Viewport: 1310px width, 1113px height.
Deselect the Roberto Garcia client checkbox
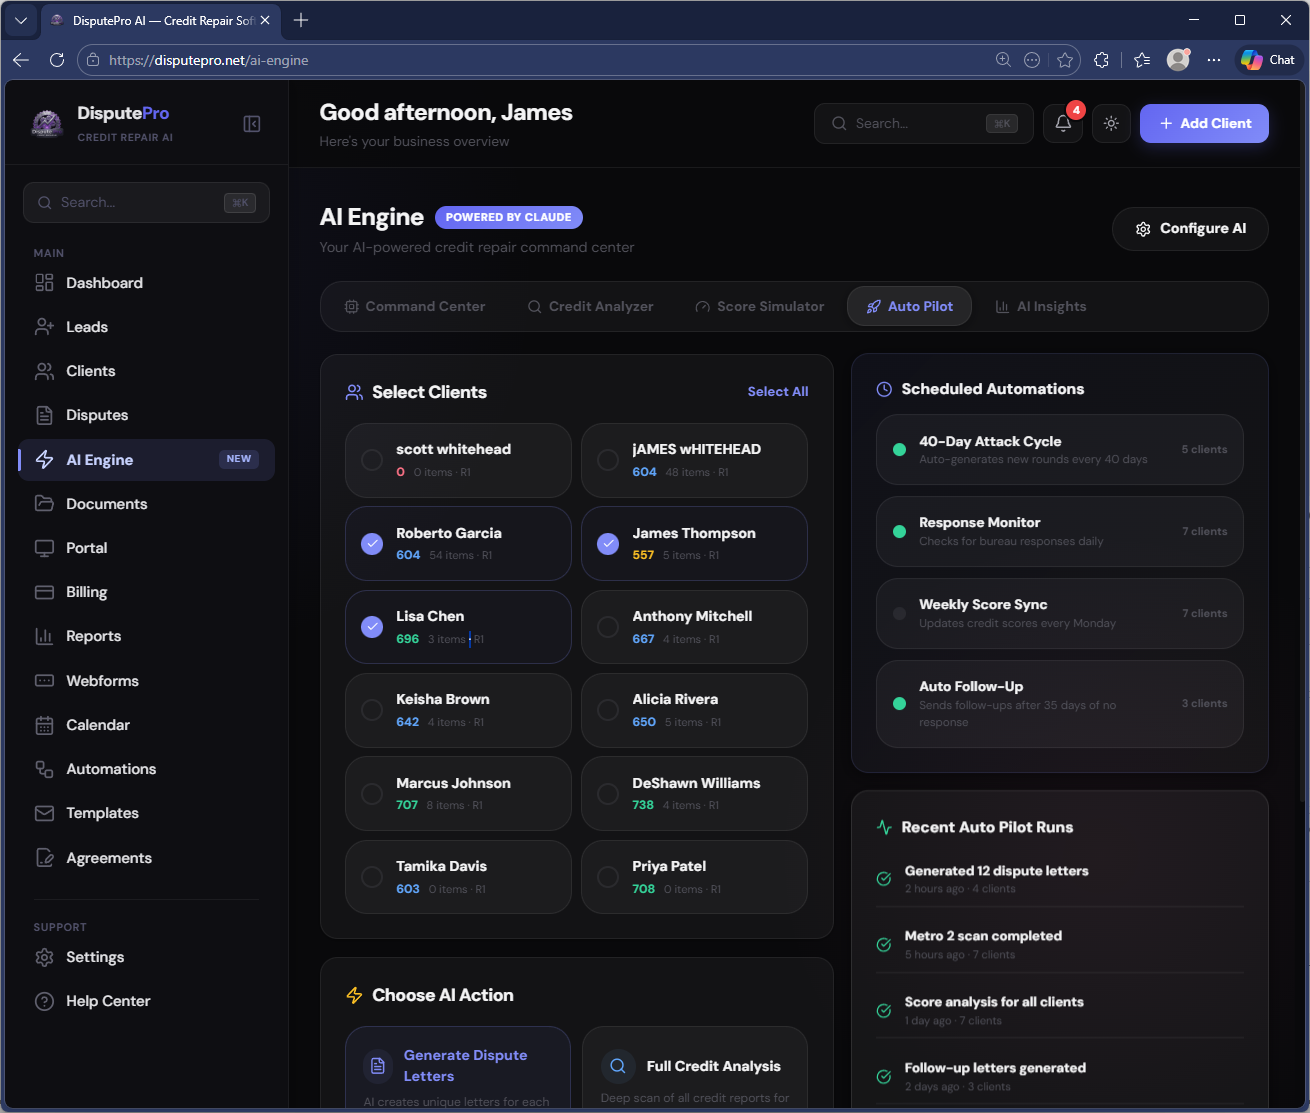372,544
